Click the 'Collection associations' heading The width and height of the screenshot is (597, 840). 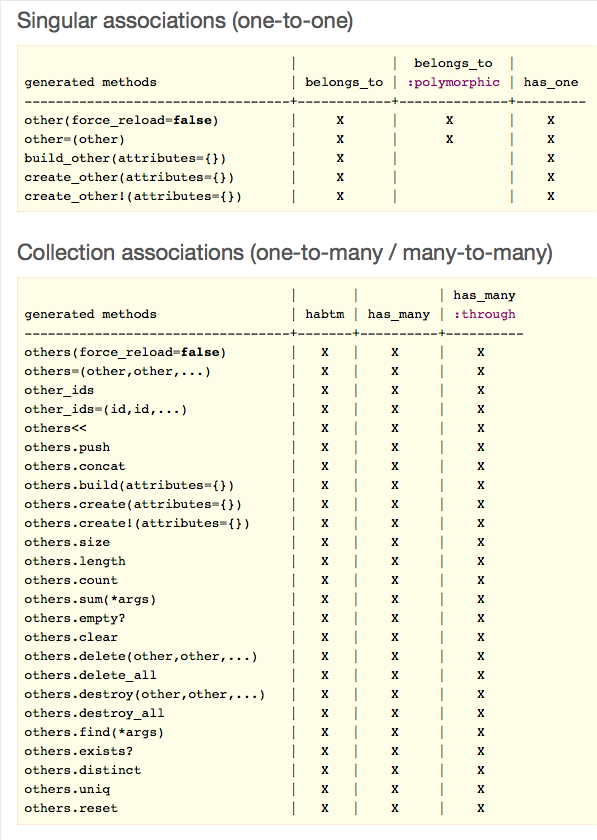(285, 253)
